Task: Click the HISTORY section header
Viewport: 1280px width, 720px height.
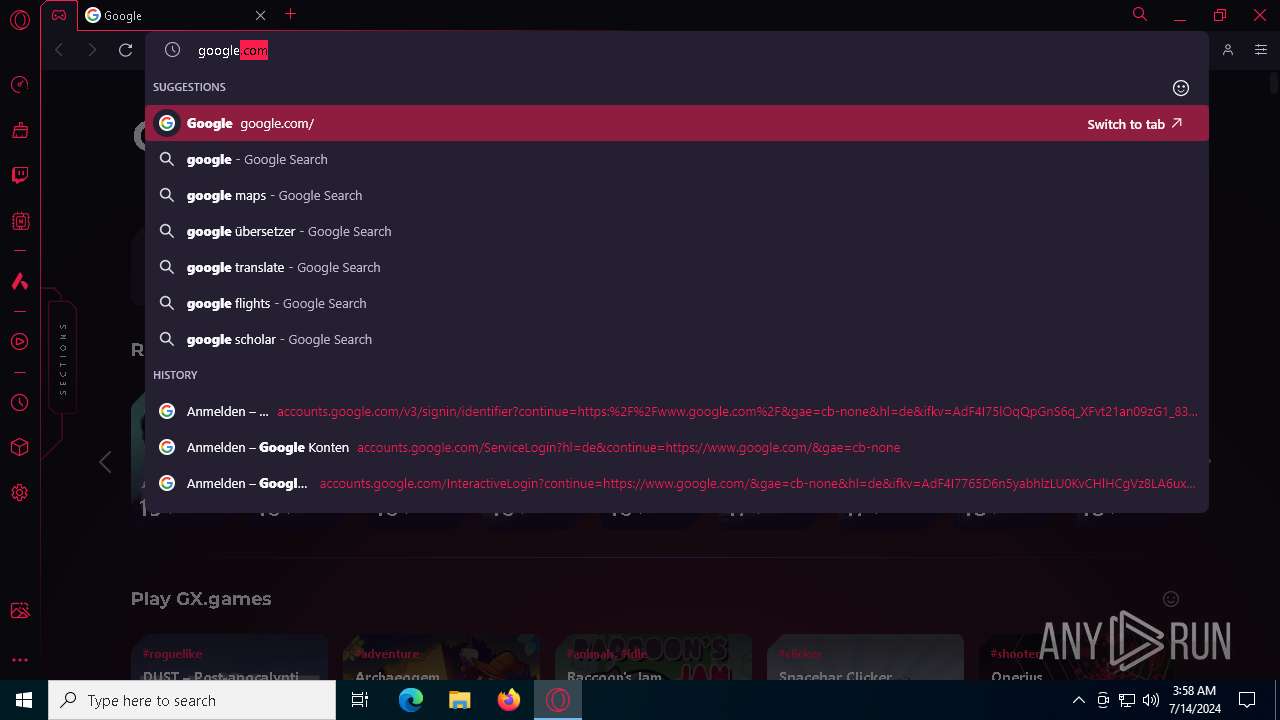Action: click(x=175, y=375)
